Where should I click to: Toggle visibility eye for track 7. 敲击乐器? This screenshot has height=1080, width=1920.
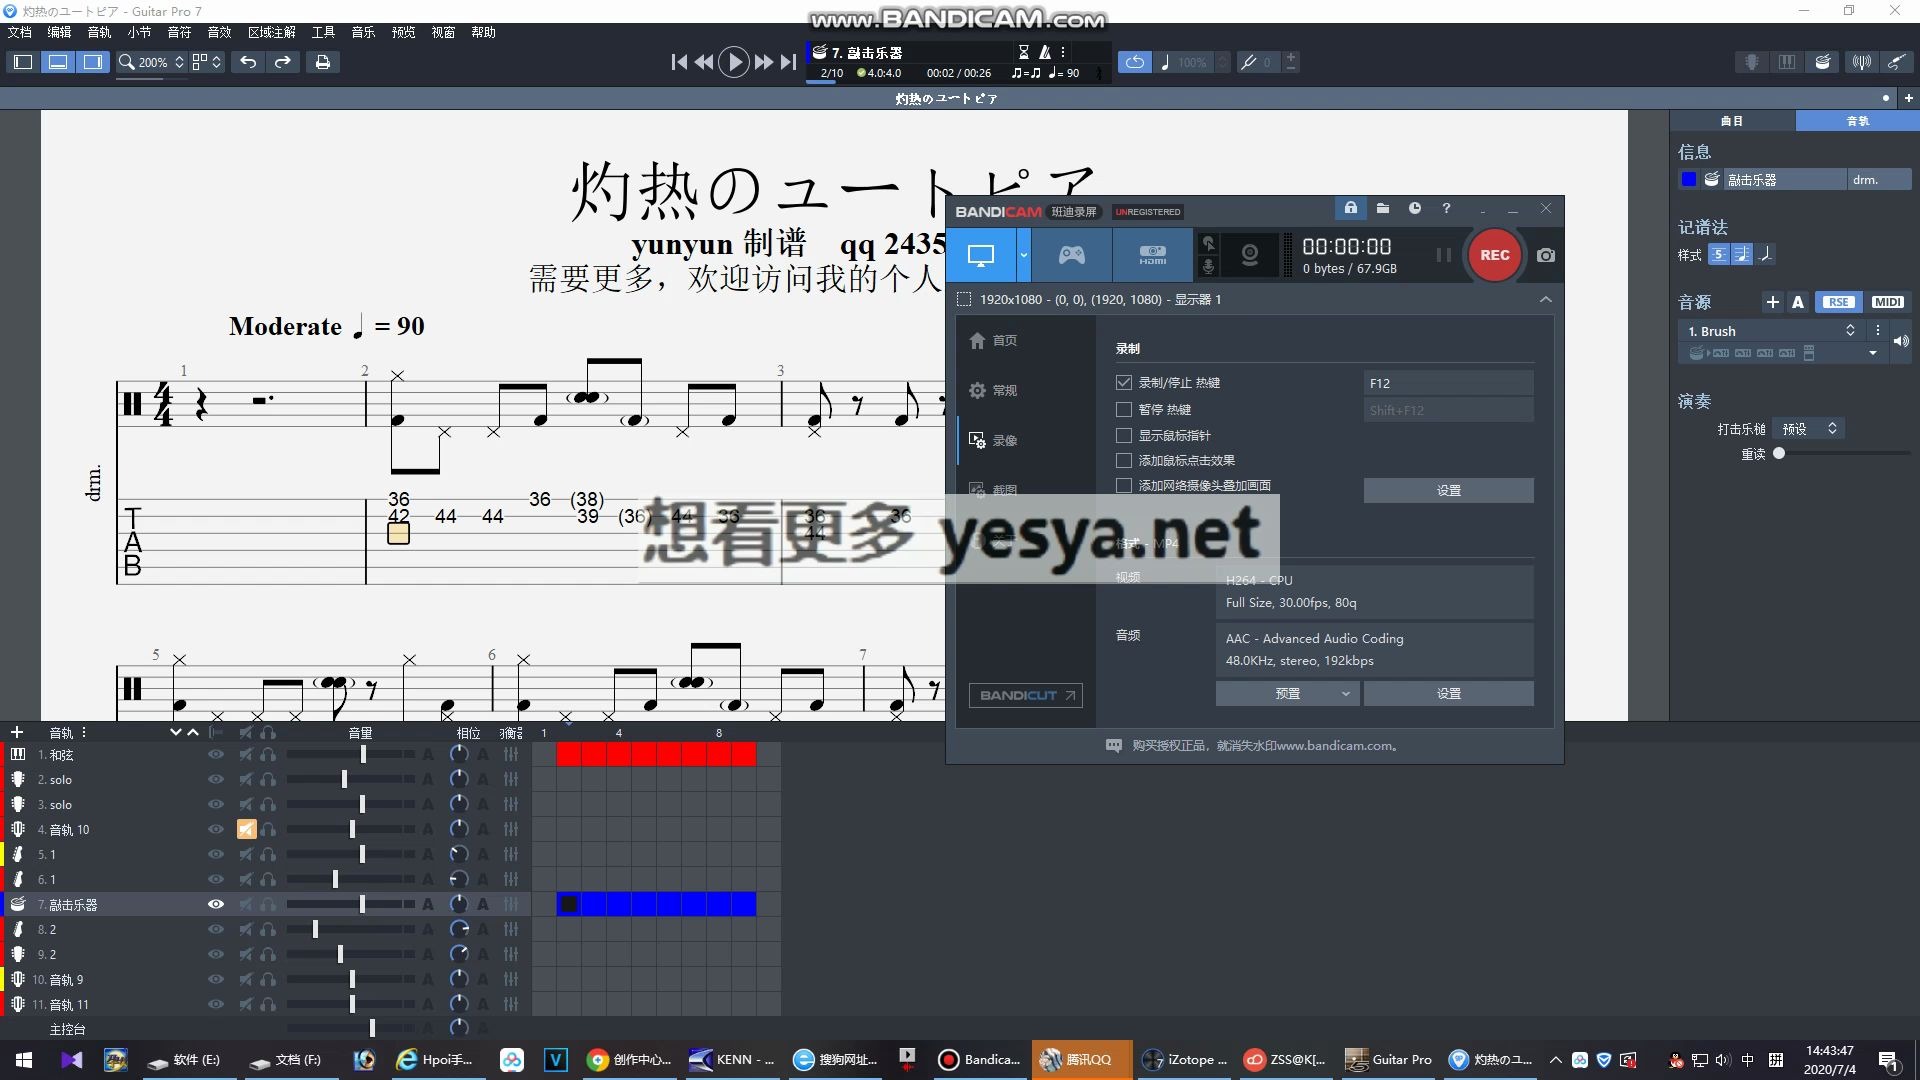(215, 904)
